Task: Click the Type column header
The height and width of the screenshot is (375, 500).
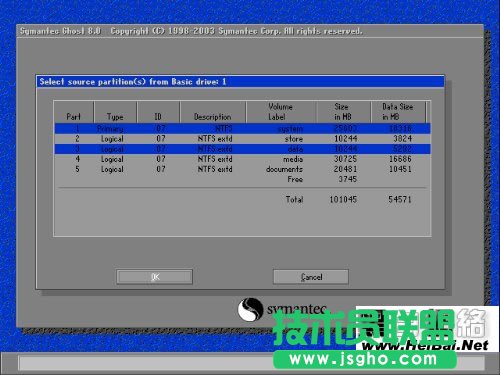Action: point(115,112)
